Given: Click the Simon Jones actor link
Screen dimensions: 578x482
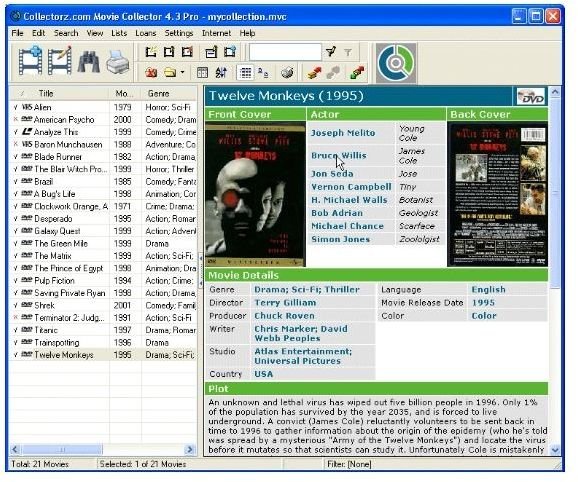Looking at the screenshot, I should (341, 239).
